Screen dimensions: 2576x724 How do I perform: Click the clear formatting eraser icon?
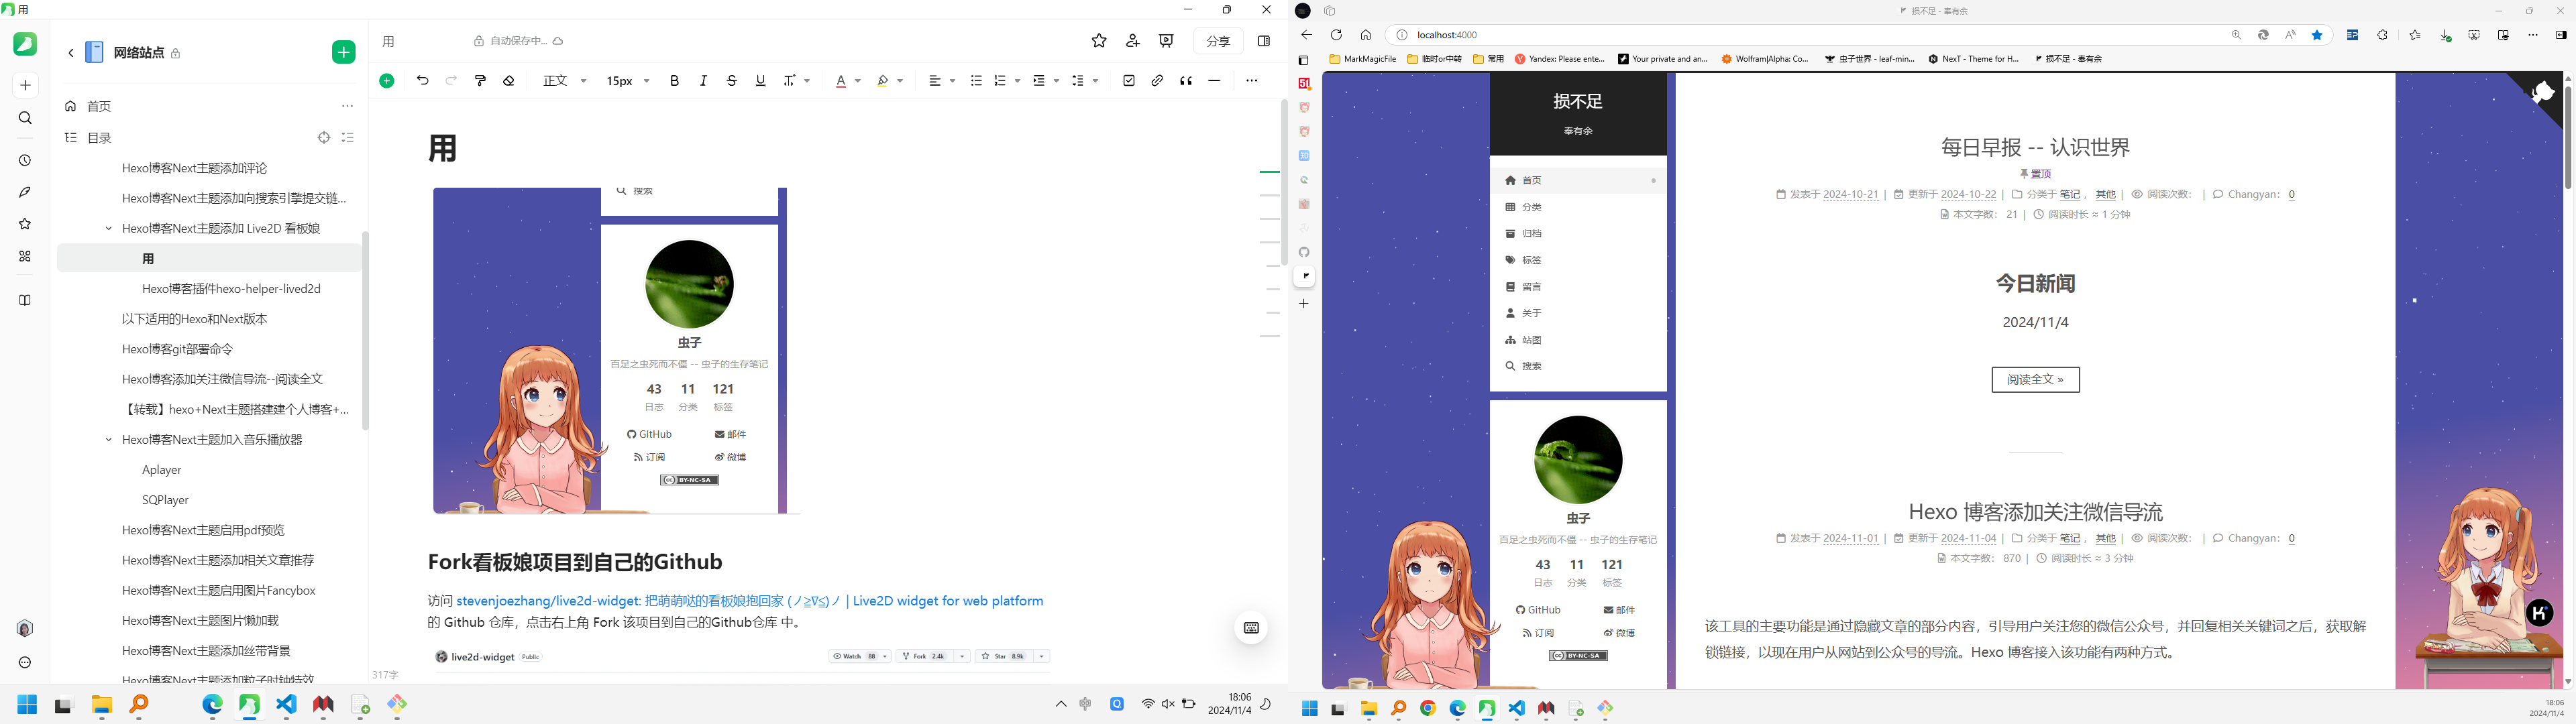(x=509, y=81)
